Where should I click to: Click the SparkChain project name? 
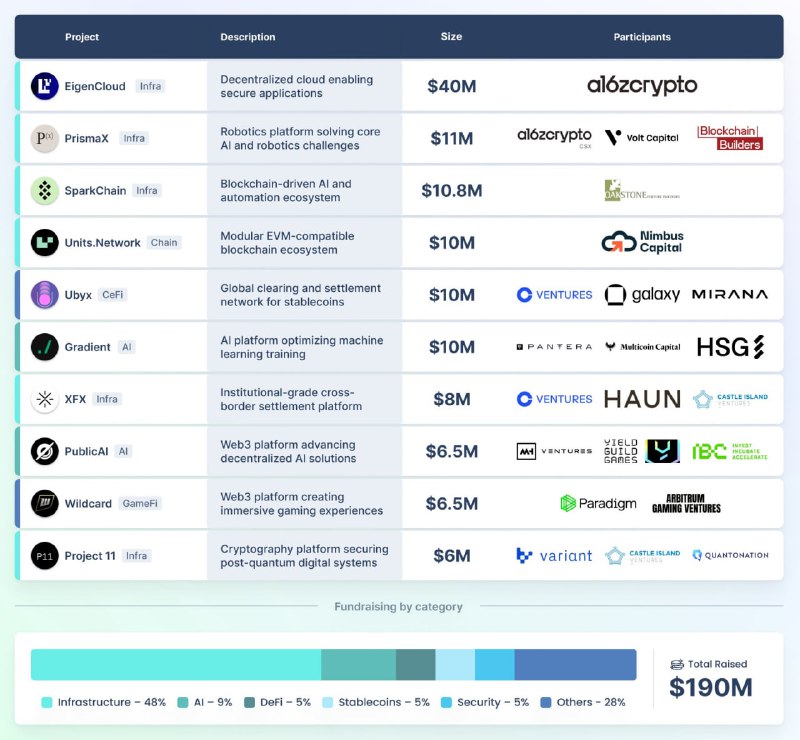pyautogui.click(x=95, y=190)
